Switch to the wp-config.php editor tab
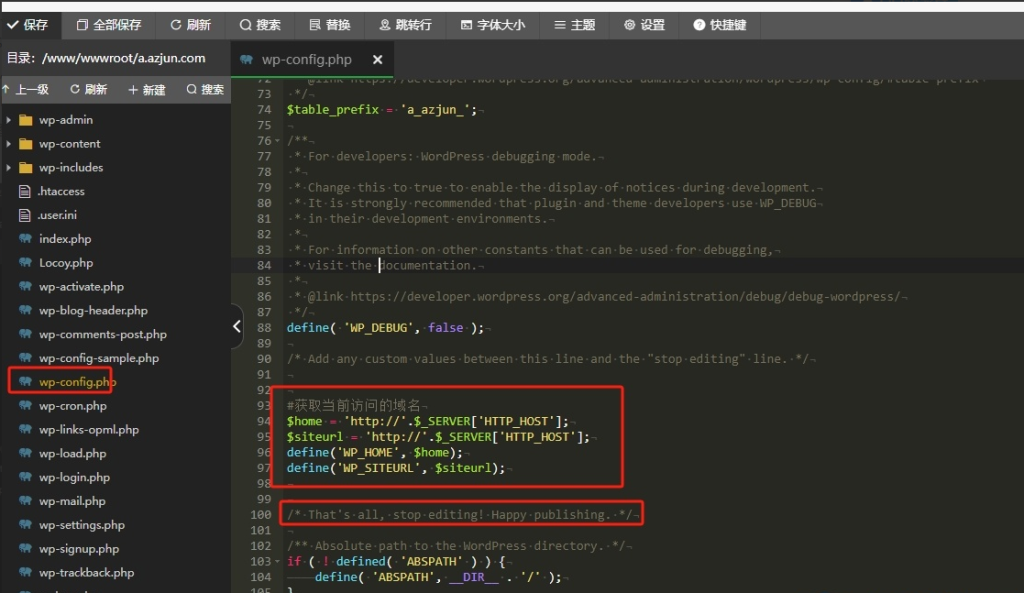Image resolution: width=1024 pixels, height=593 pixels. (x=306, y=60)
